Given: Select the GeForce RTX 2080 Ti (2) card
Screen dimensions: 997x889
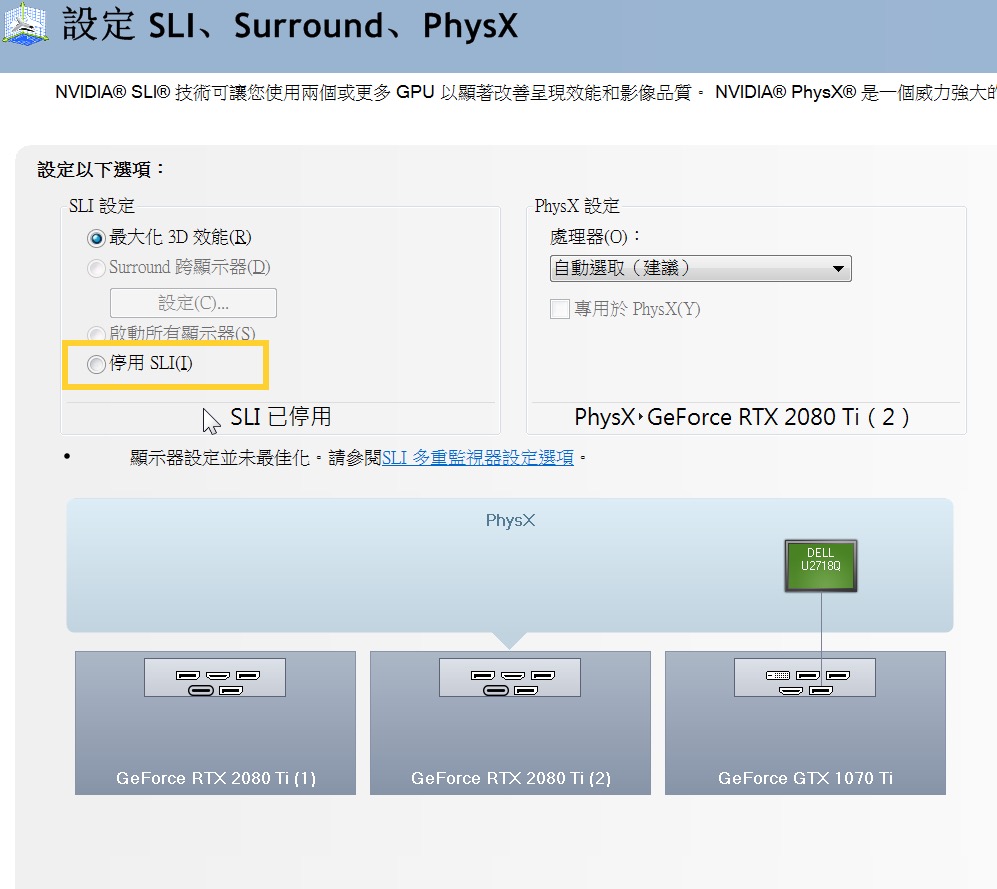Looking at the screenshot, I should click(x=511, y=723).
